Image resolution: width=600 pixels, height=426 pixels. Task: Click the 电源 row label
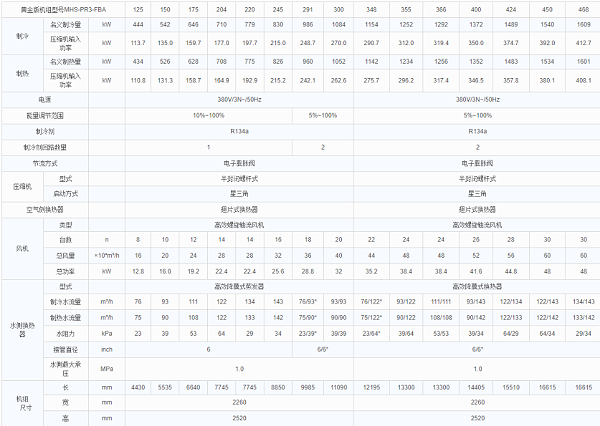45,100
